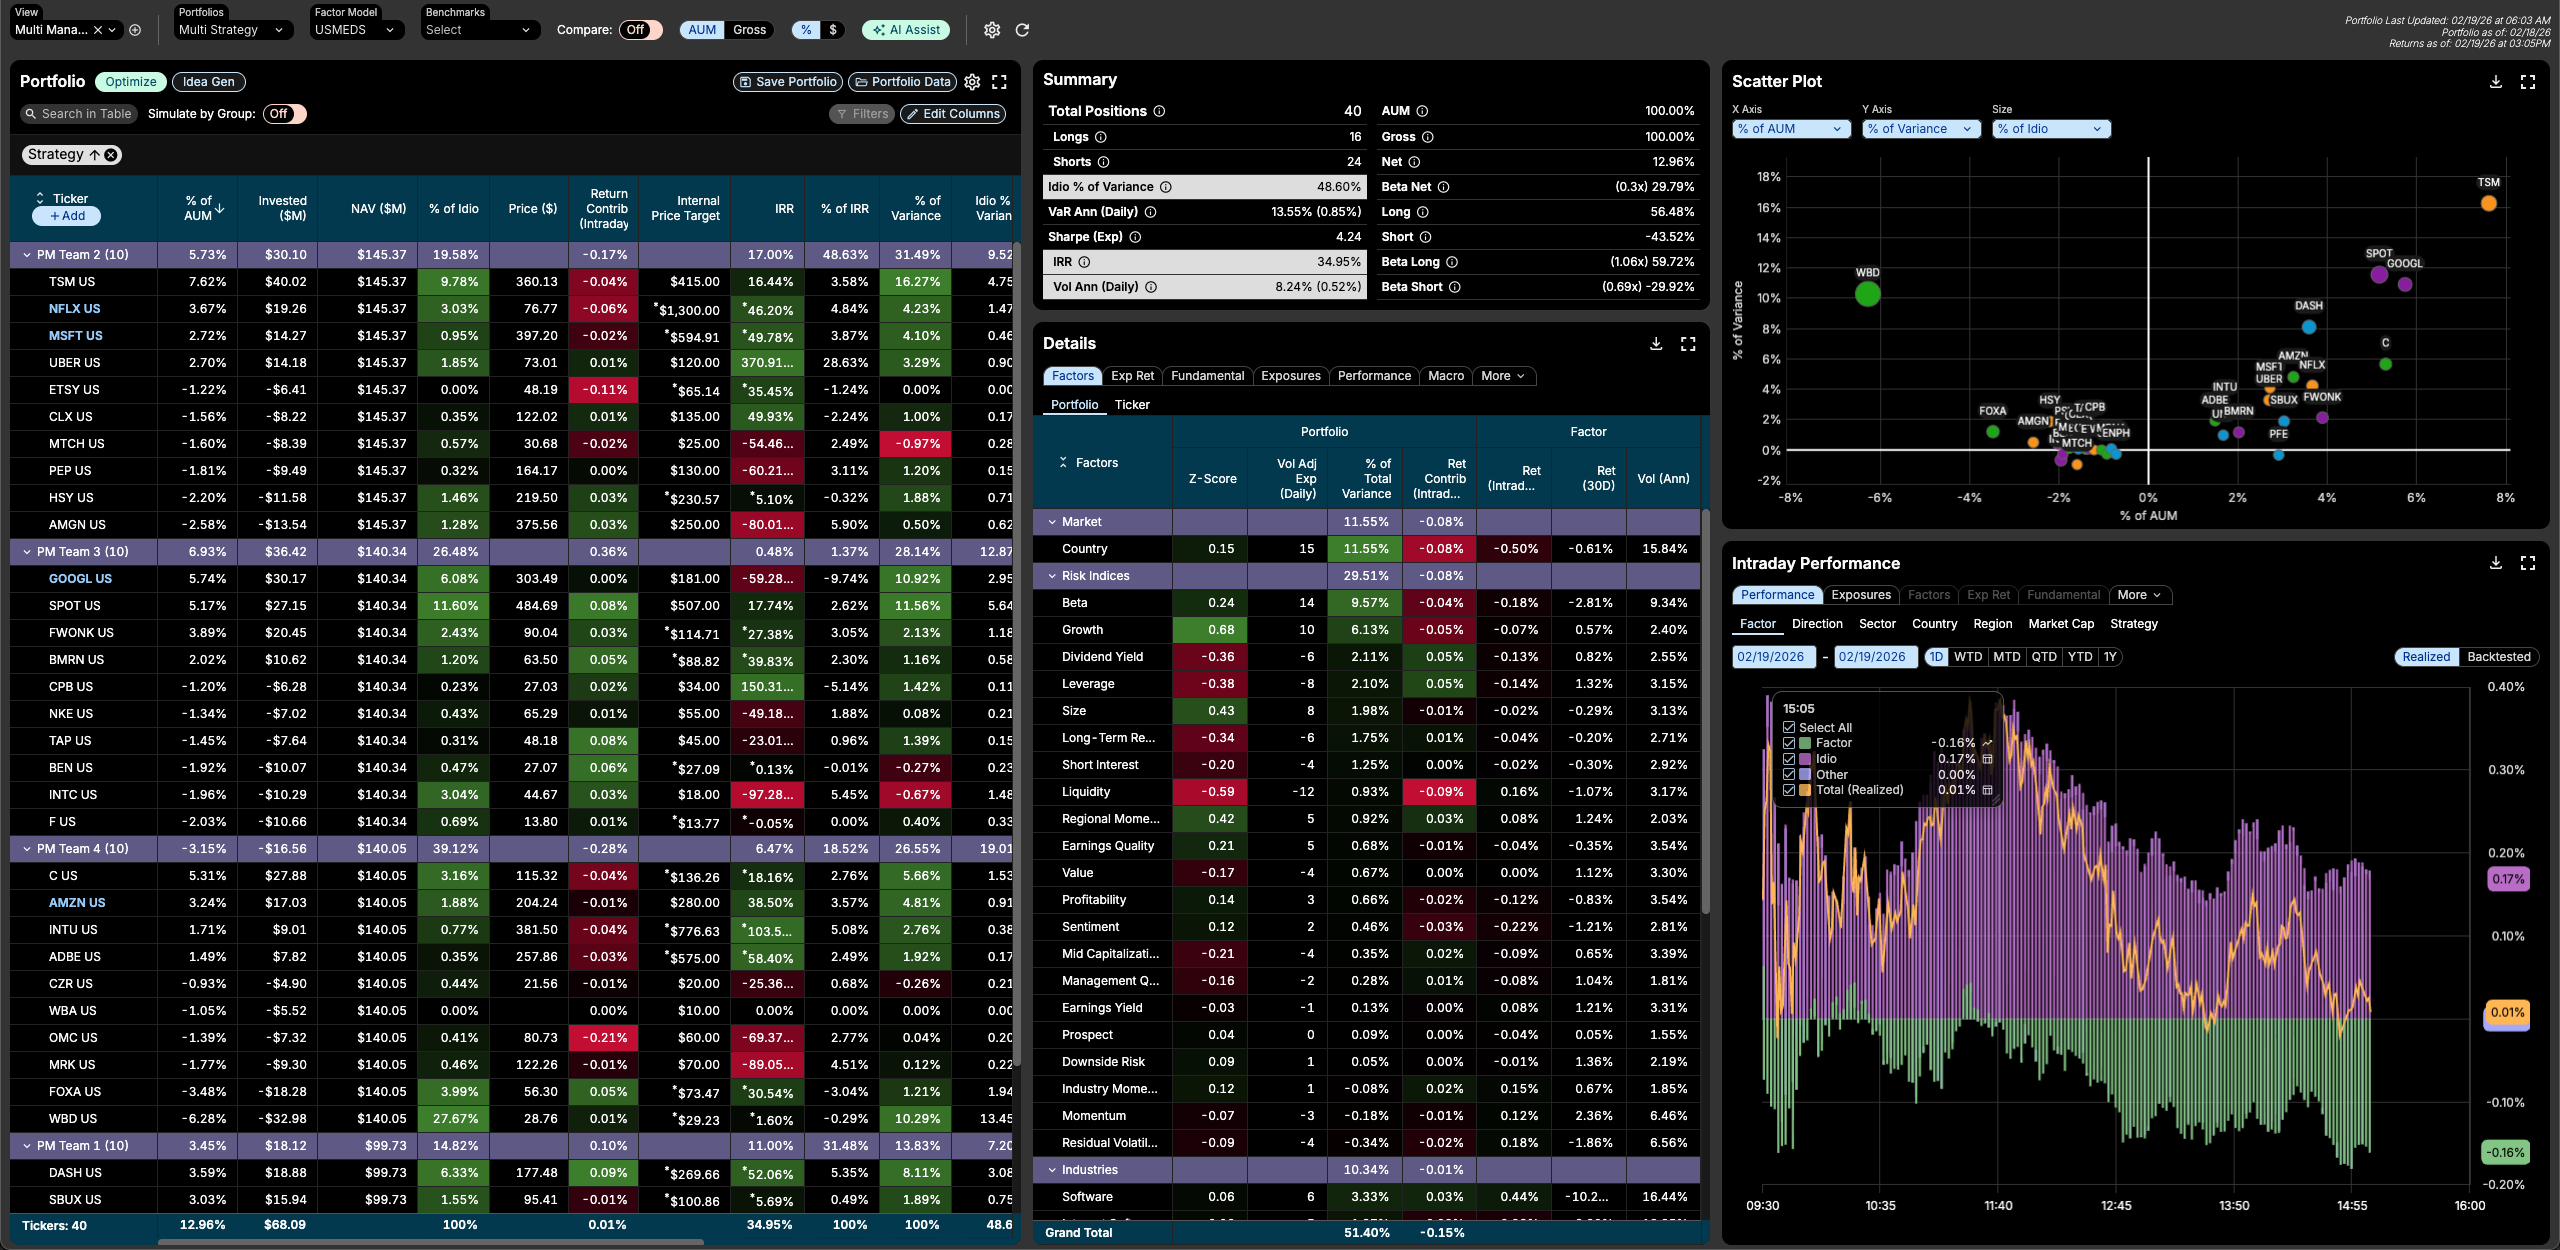2560x1250 pixels.
Task: Click info icon next to Total Positions
Action: pos(1159,111)
